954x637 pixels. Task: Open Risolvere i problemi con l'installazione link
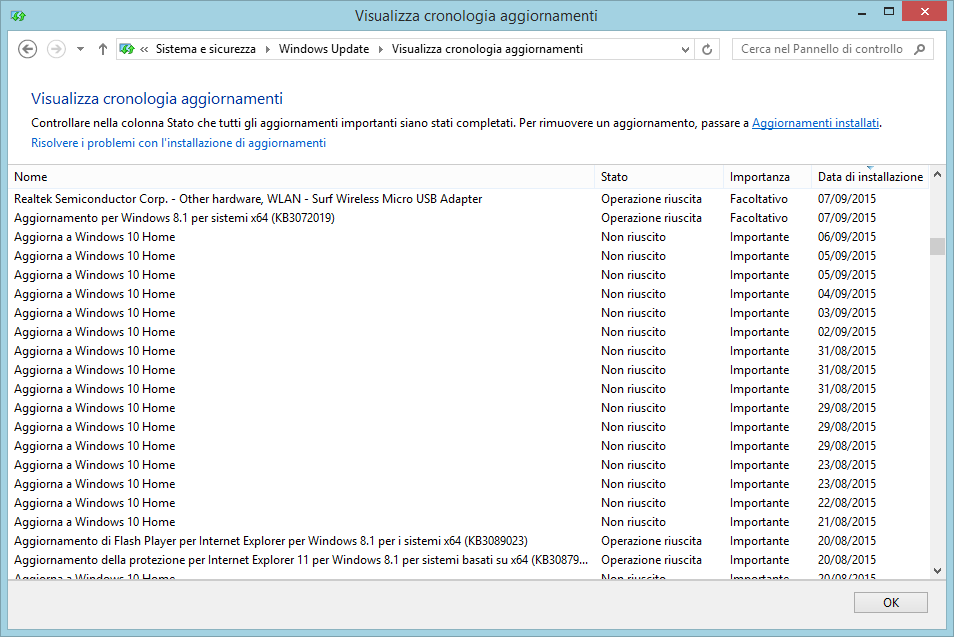[178, 143]
